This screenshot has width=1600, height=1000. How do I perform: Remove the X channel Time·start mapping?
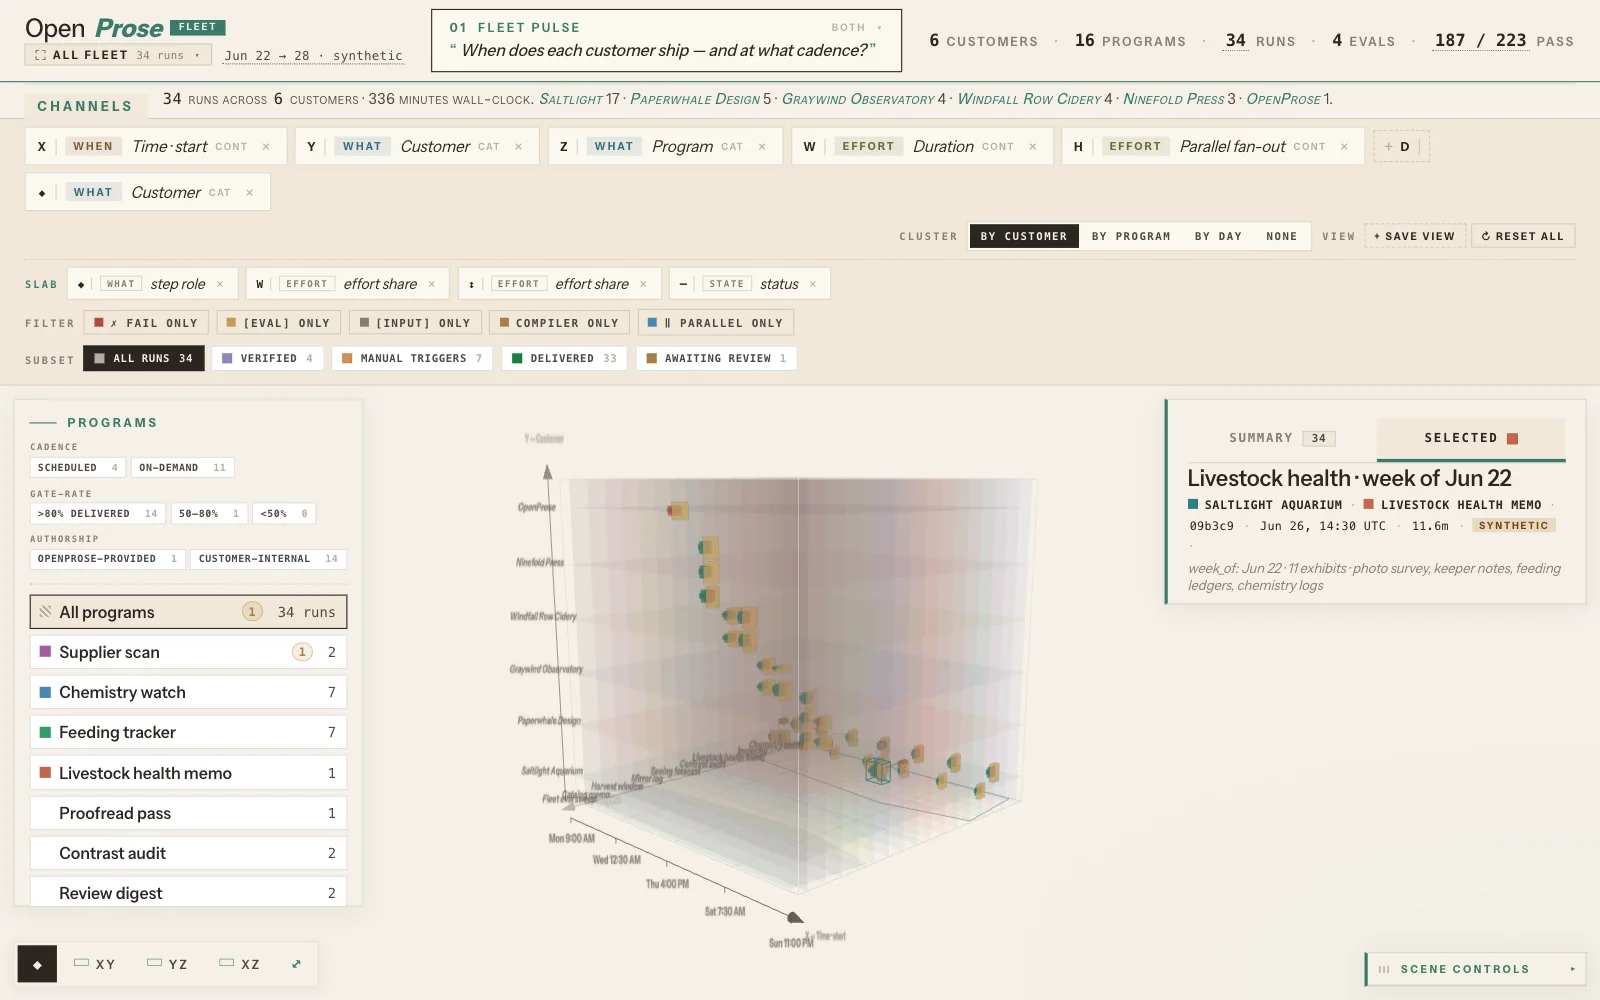pyautogui.click(x=266, y=147)
